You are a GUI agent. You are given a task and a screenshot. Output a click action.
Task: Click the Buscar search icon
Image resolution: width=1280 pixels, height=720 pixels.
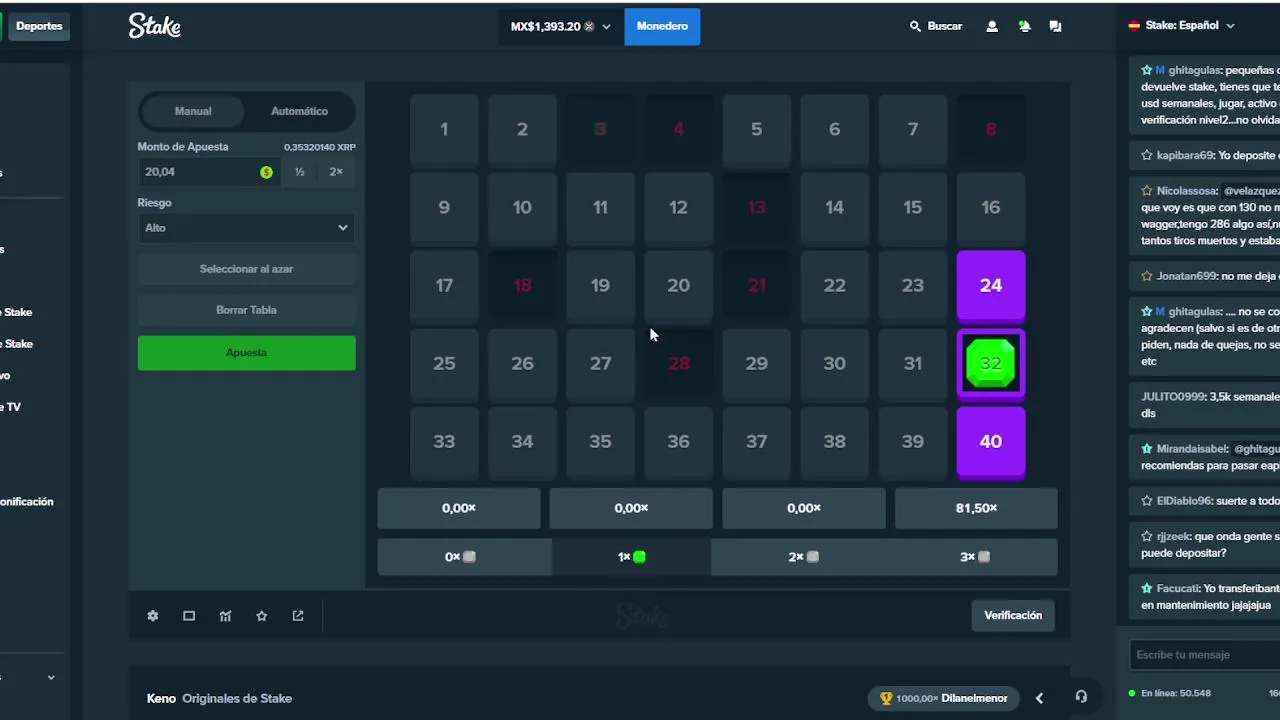tap(915, 27)
